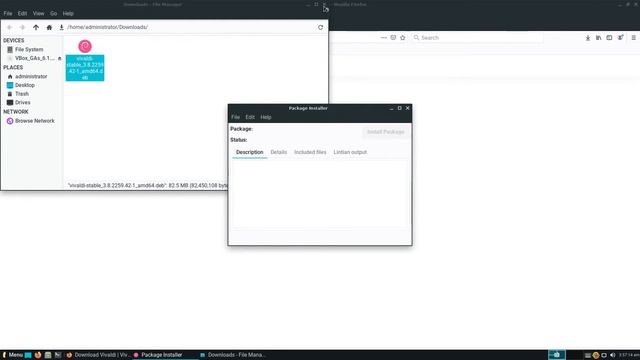Open the Firefox account icon
This screenshot has height=360, width=640.
click(620, 38)
